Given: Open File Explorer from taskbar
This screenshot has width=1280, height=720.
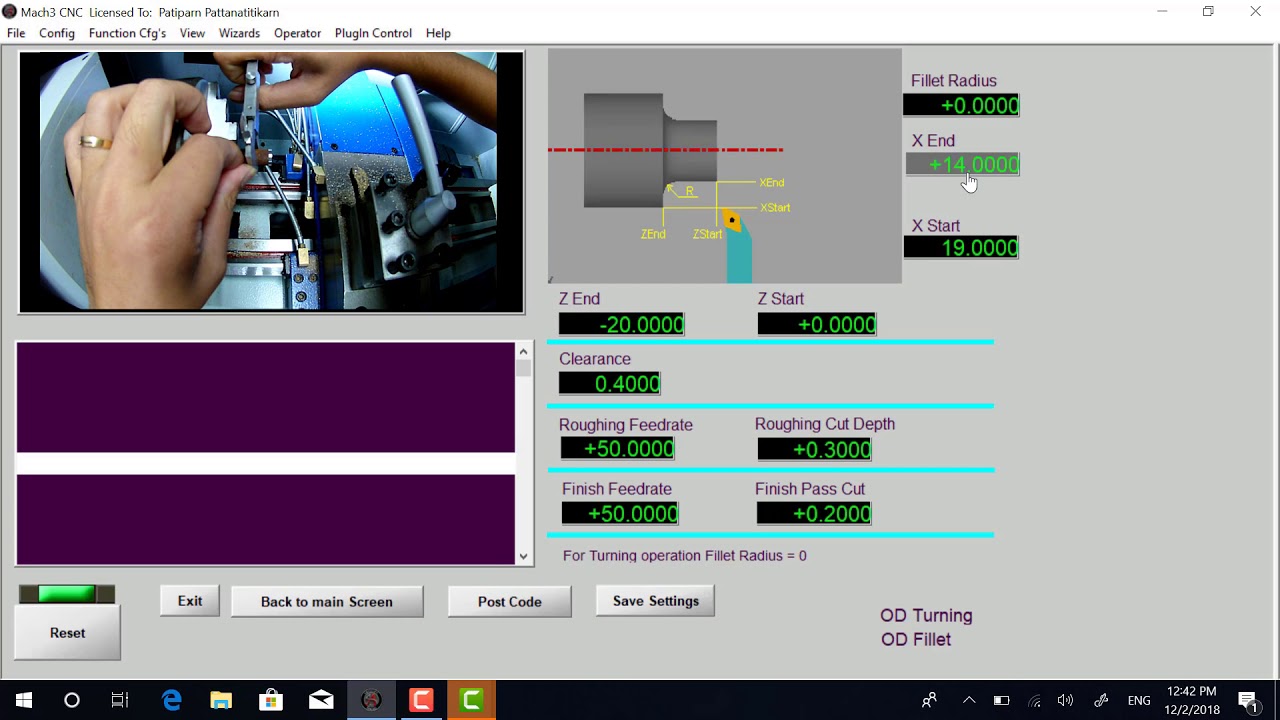Looking at the screenshot, I should click(x=221, y=700).
